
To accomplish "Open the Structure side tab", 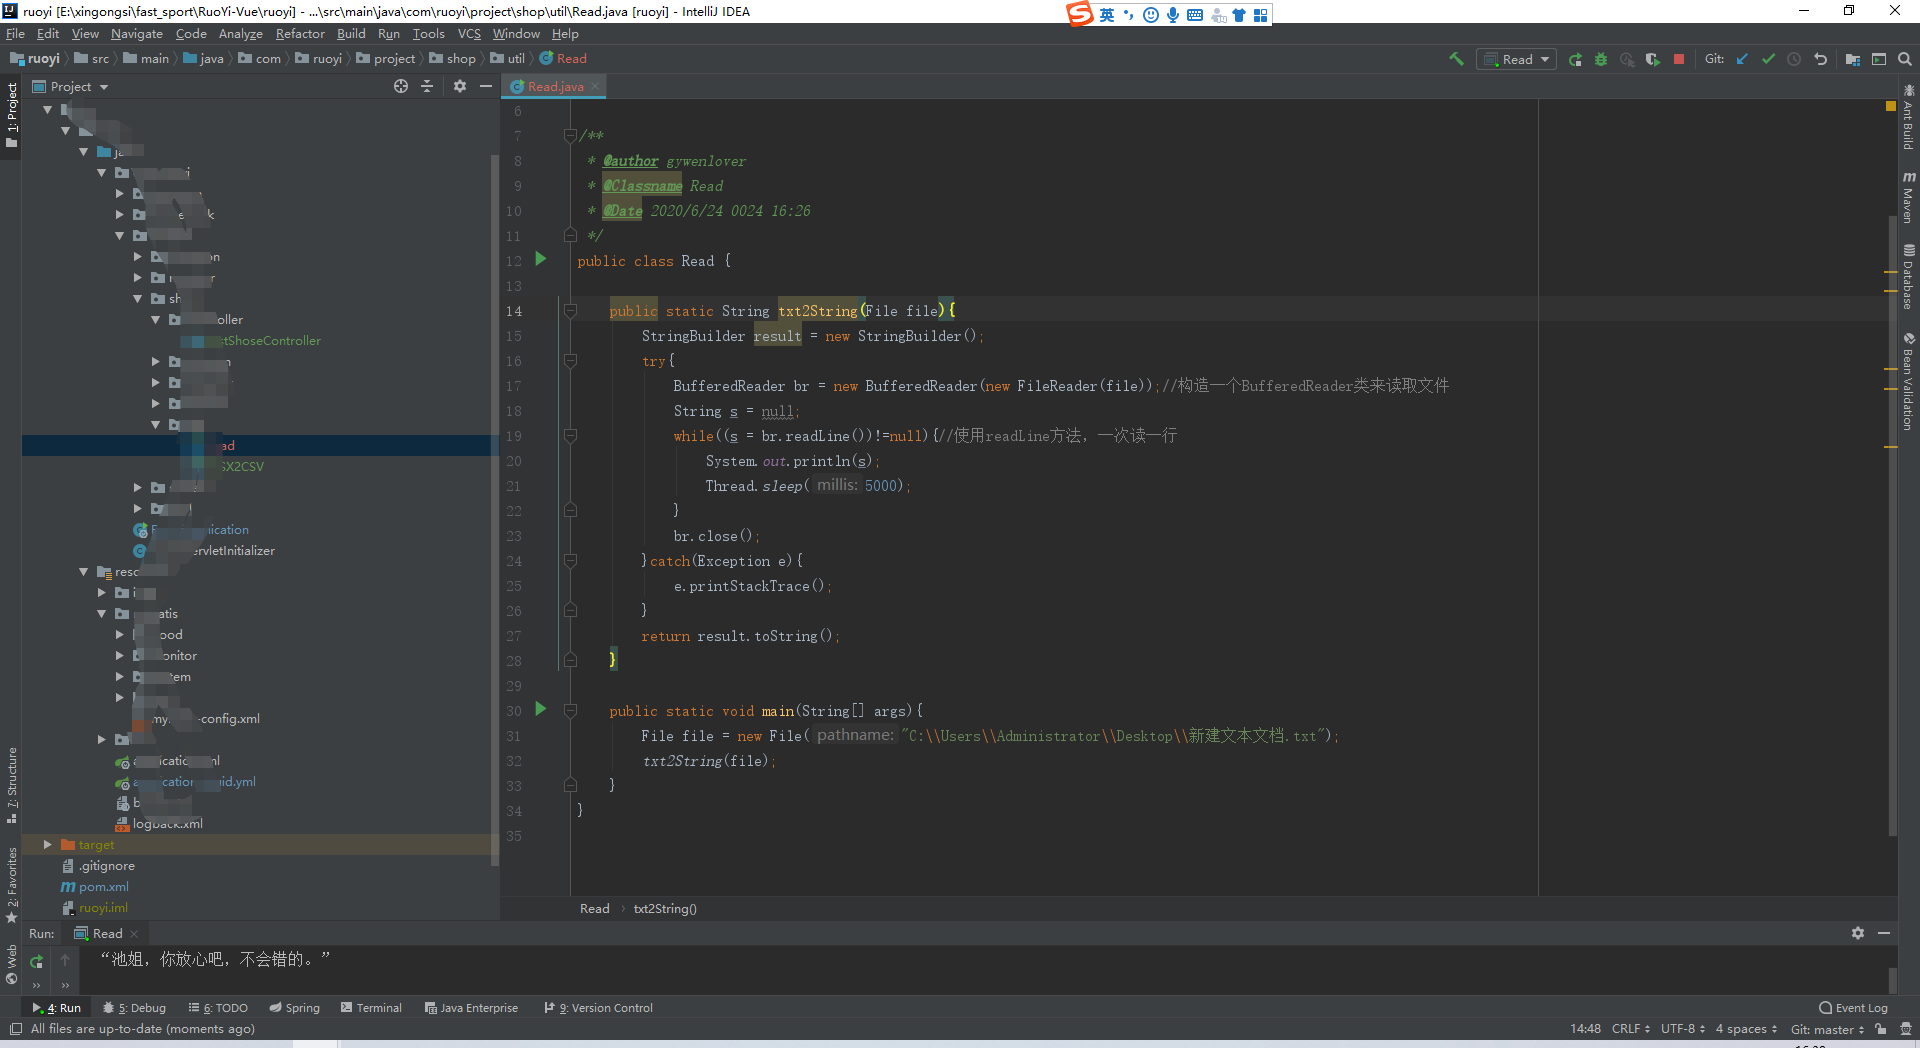I will coord(11,786).
